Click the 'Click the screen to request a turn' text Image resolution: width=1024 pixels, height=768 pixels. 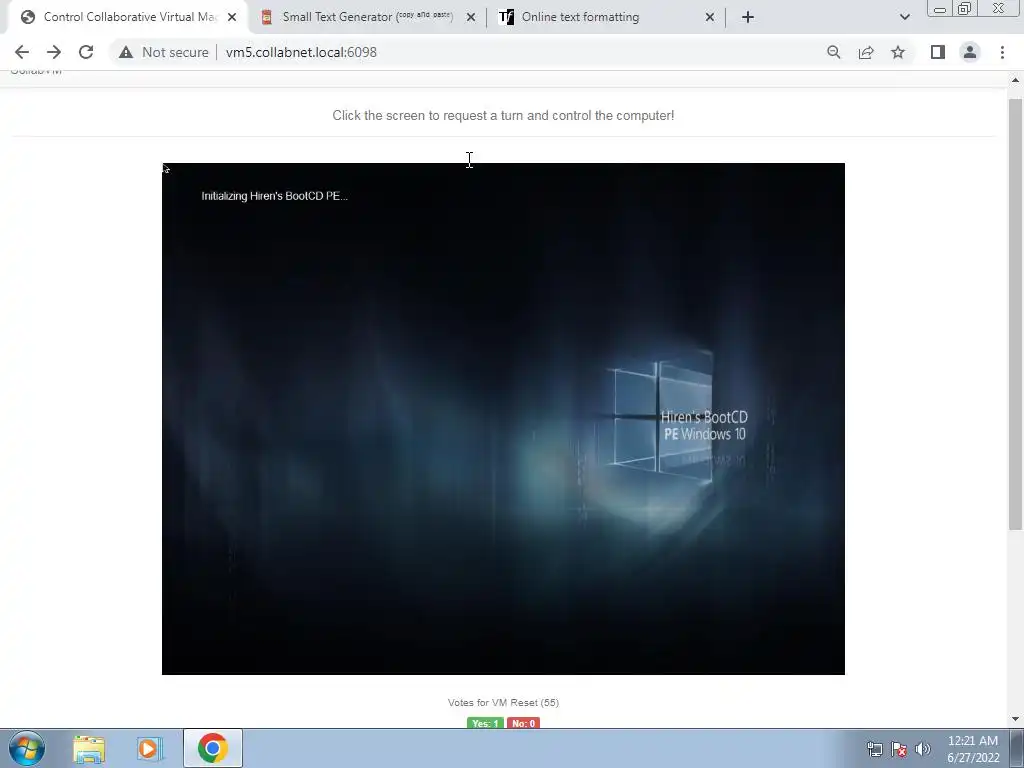503,116
